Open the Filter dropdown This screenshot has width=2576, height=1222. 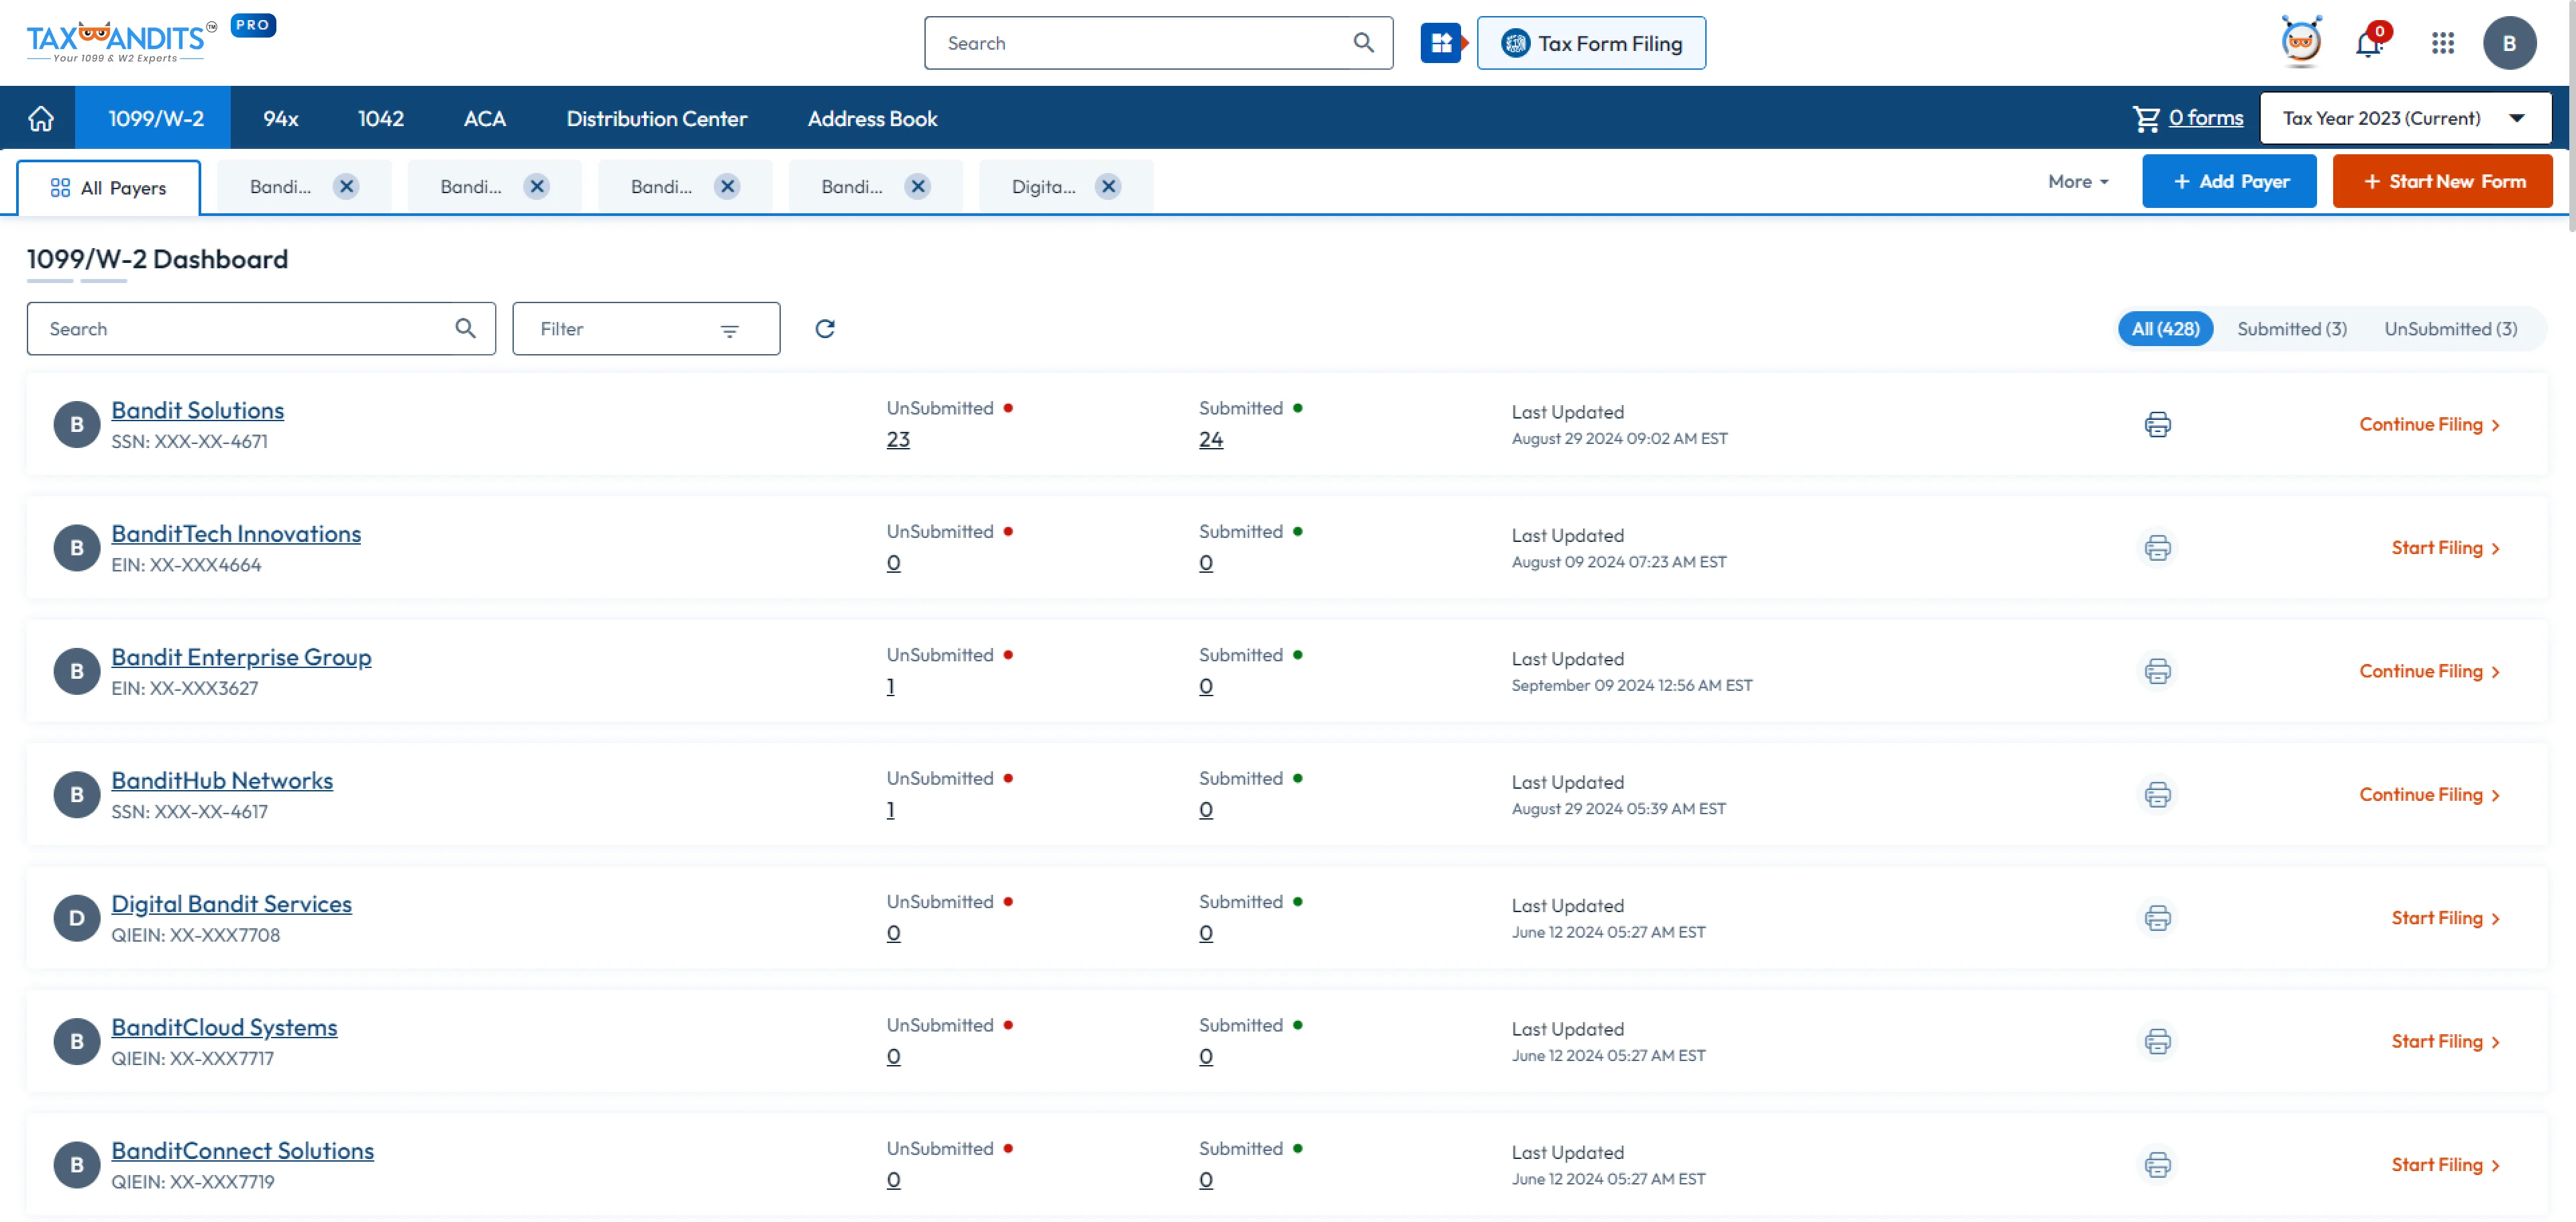(646, 328)
